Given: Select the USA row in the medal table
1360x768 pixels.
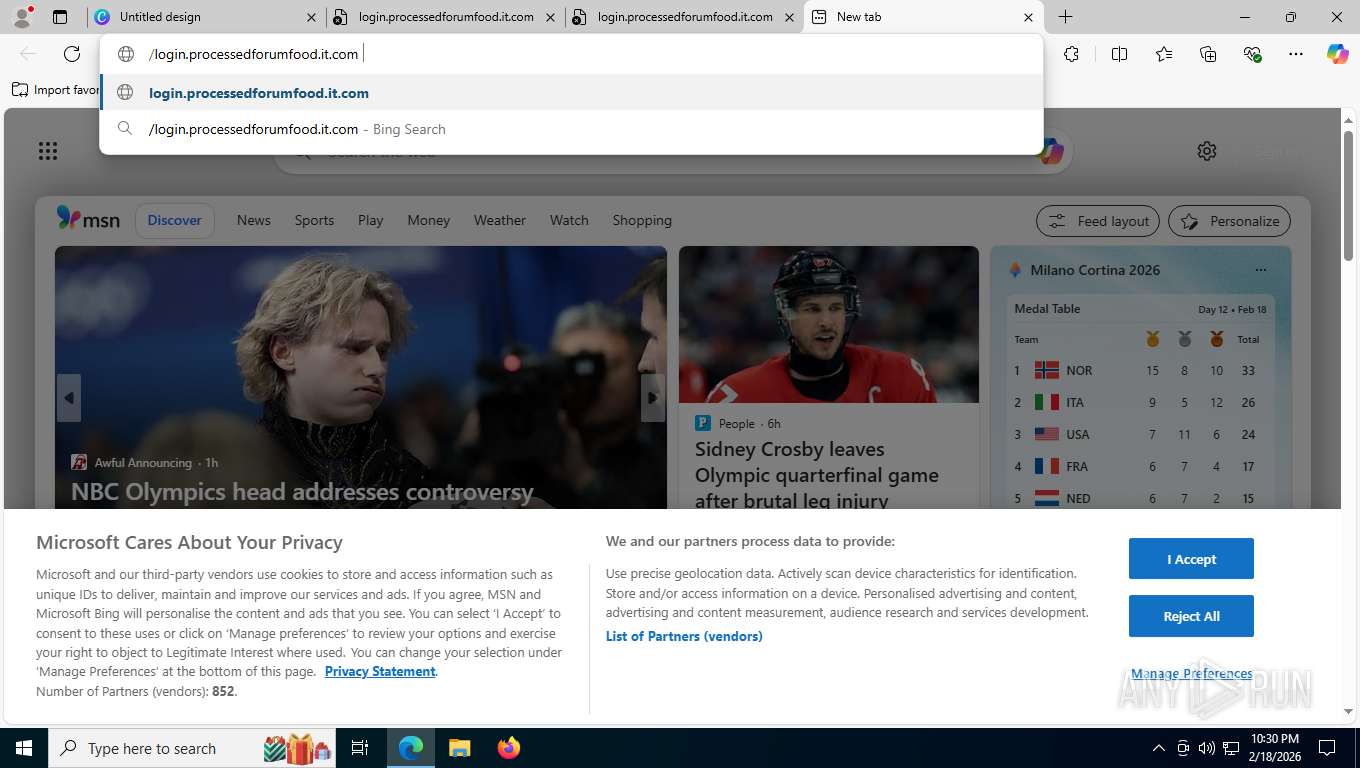Looking at the screenshot, I should 1138,434.
